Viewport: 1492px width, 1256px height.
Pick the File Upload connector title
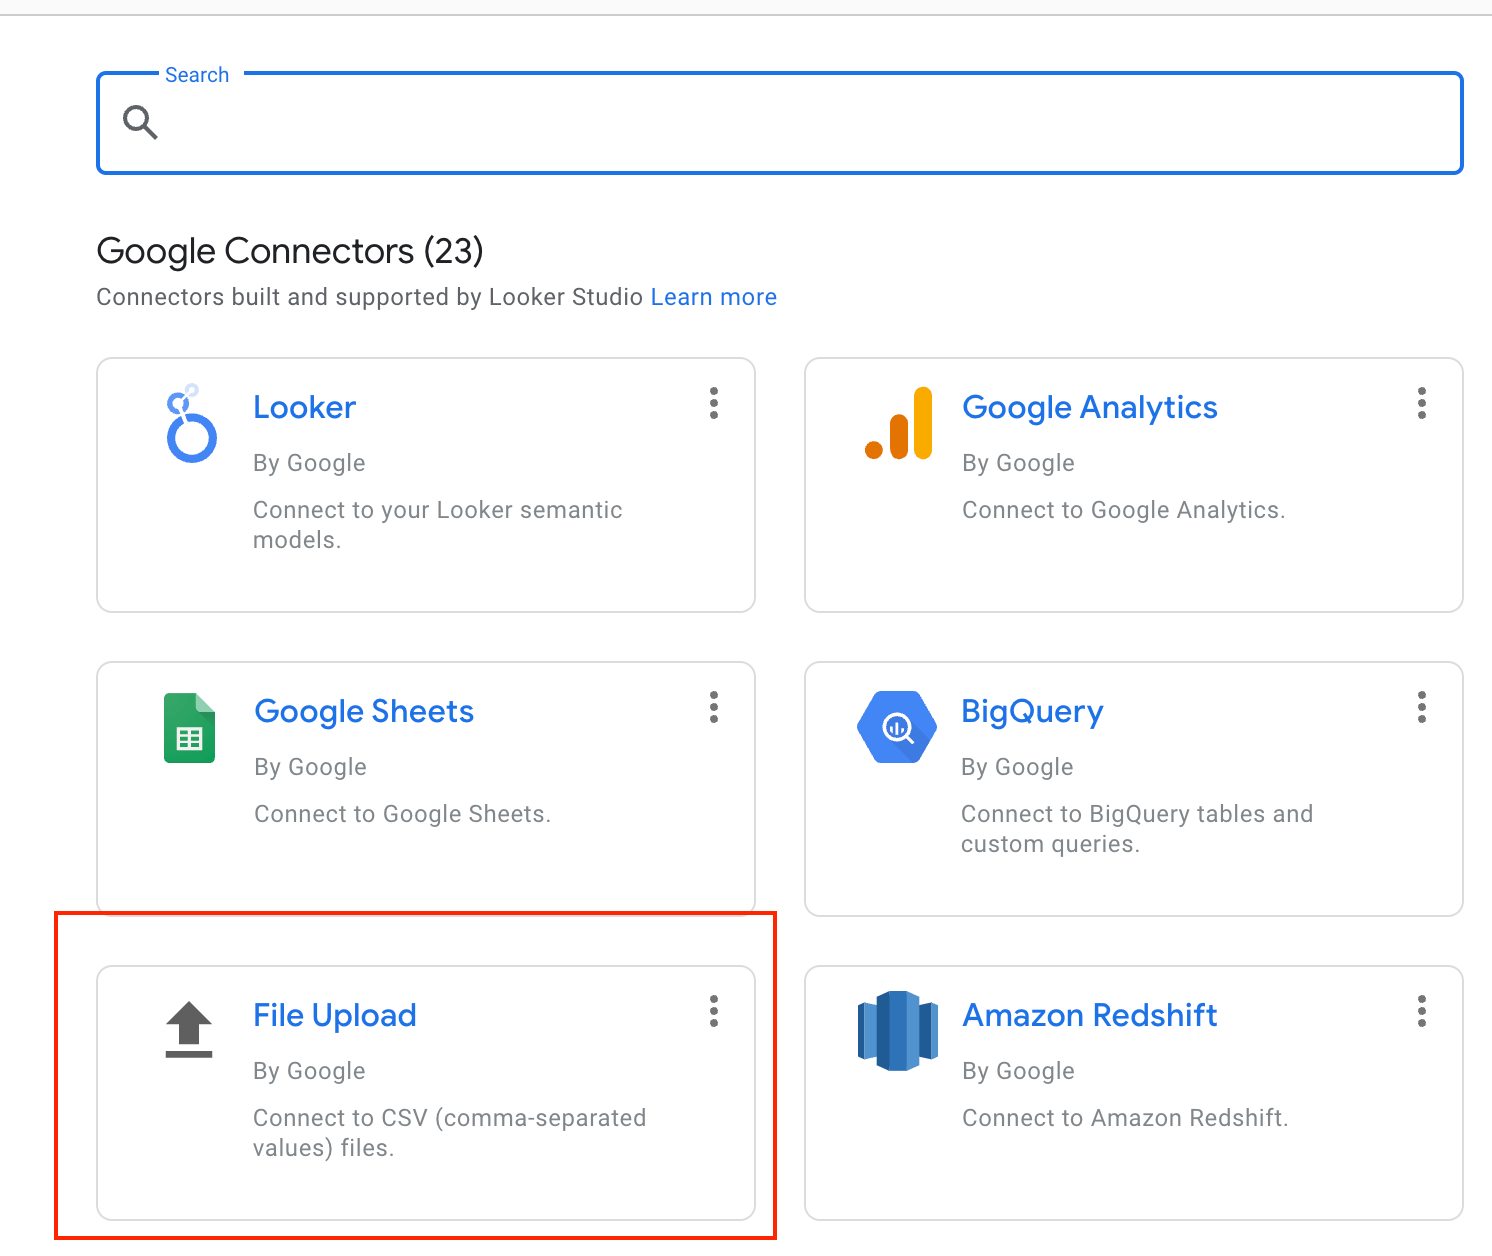(x=335, y=1015)
